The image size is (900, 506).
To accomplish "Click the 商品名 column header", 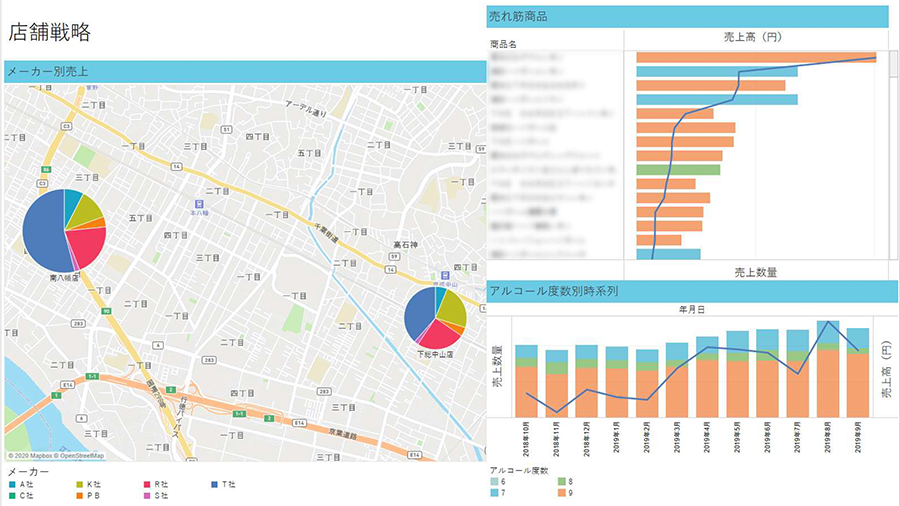I will (503, 44).
